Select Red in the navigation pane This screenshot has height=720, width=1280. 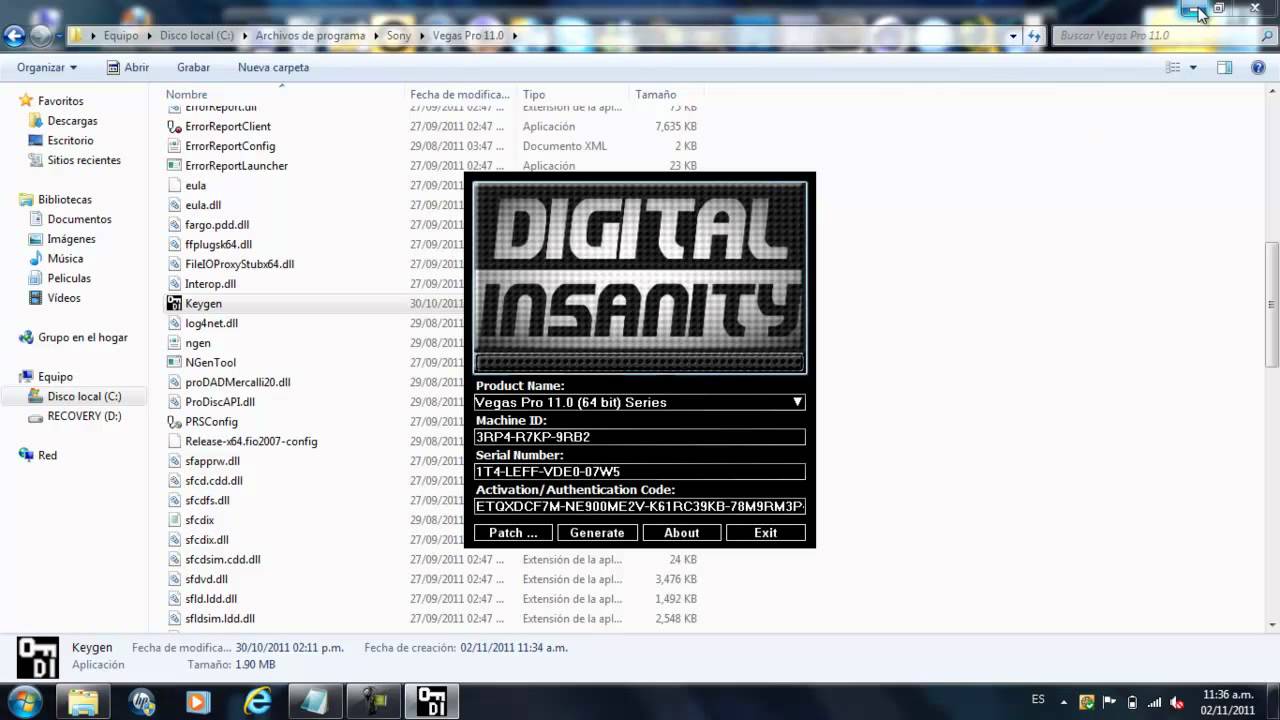tap(47, 455)
